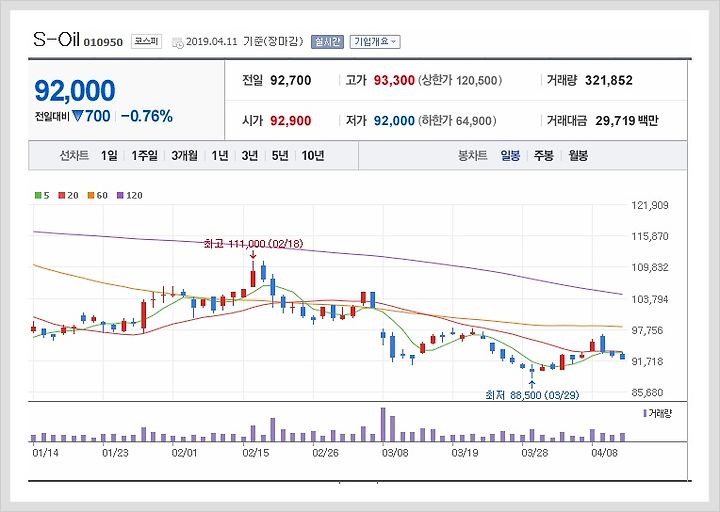720x512 pixels.
Task: Select the 5년 line chart period
Action: 280,156
